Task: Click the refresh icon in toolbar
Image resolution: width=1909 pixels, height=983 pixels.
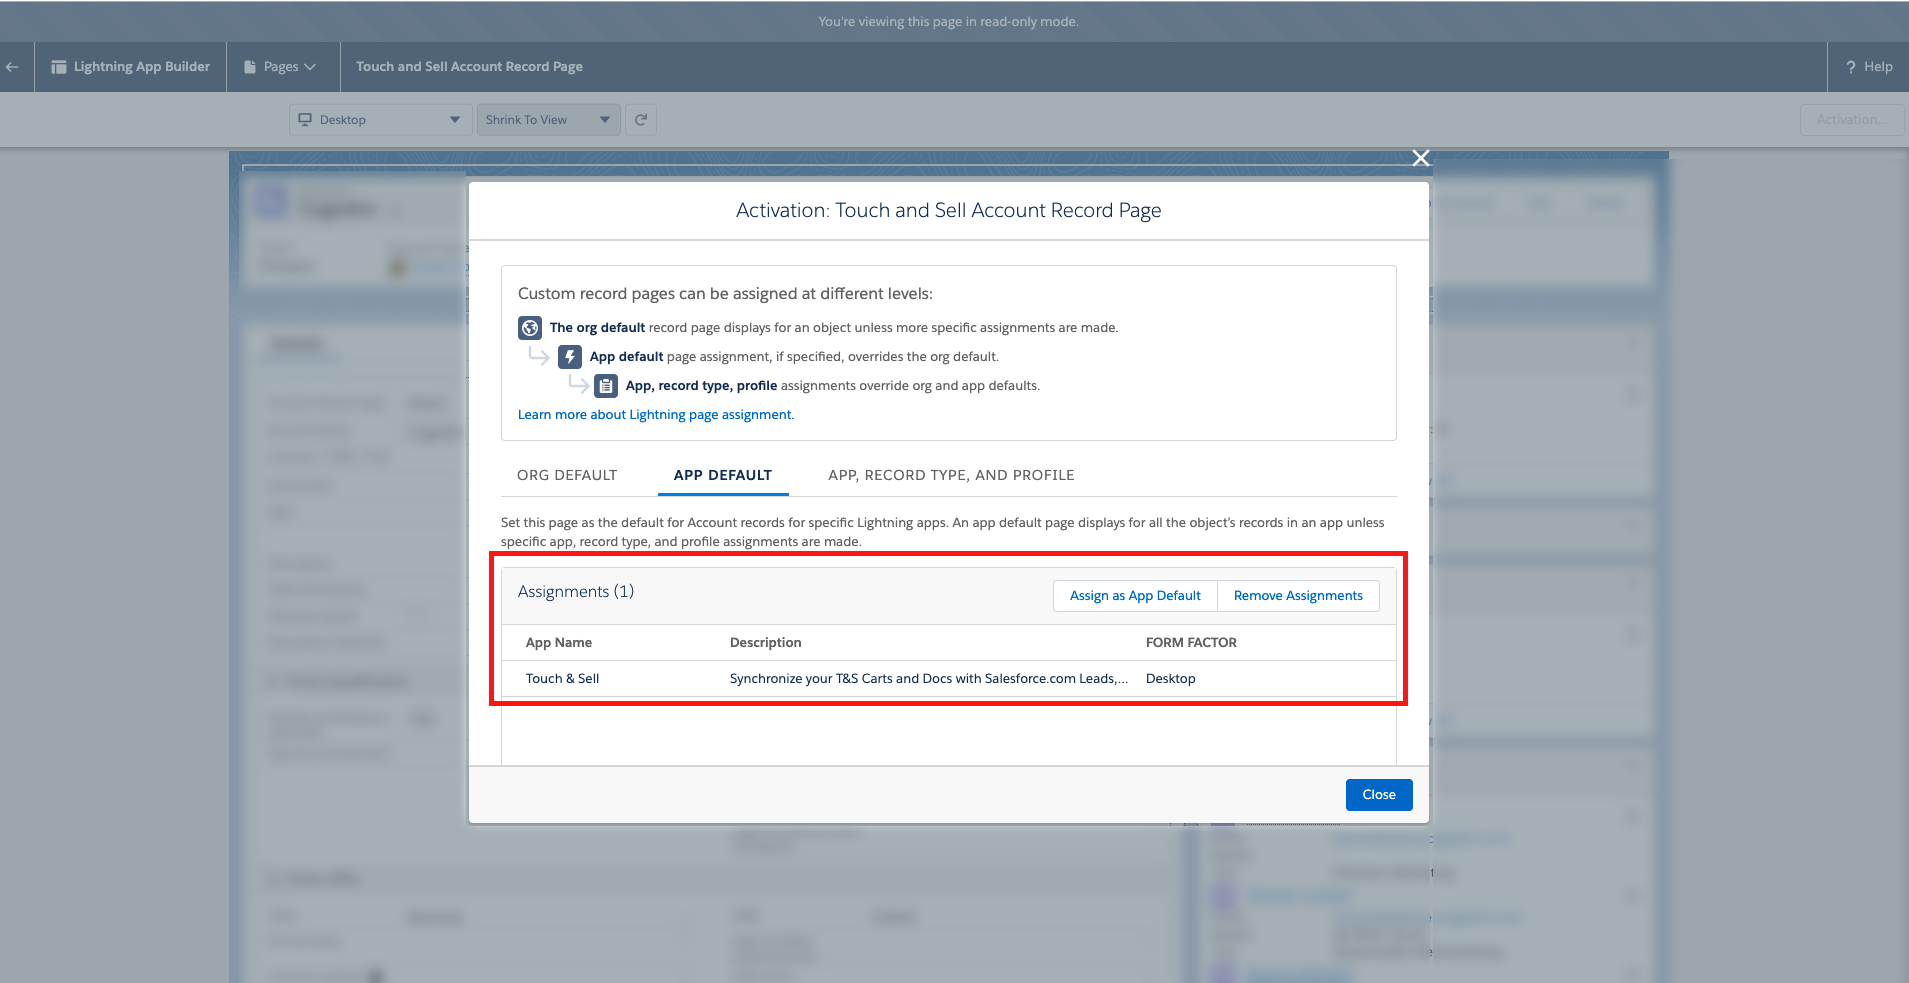Action: point(641,120)
